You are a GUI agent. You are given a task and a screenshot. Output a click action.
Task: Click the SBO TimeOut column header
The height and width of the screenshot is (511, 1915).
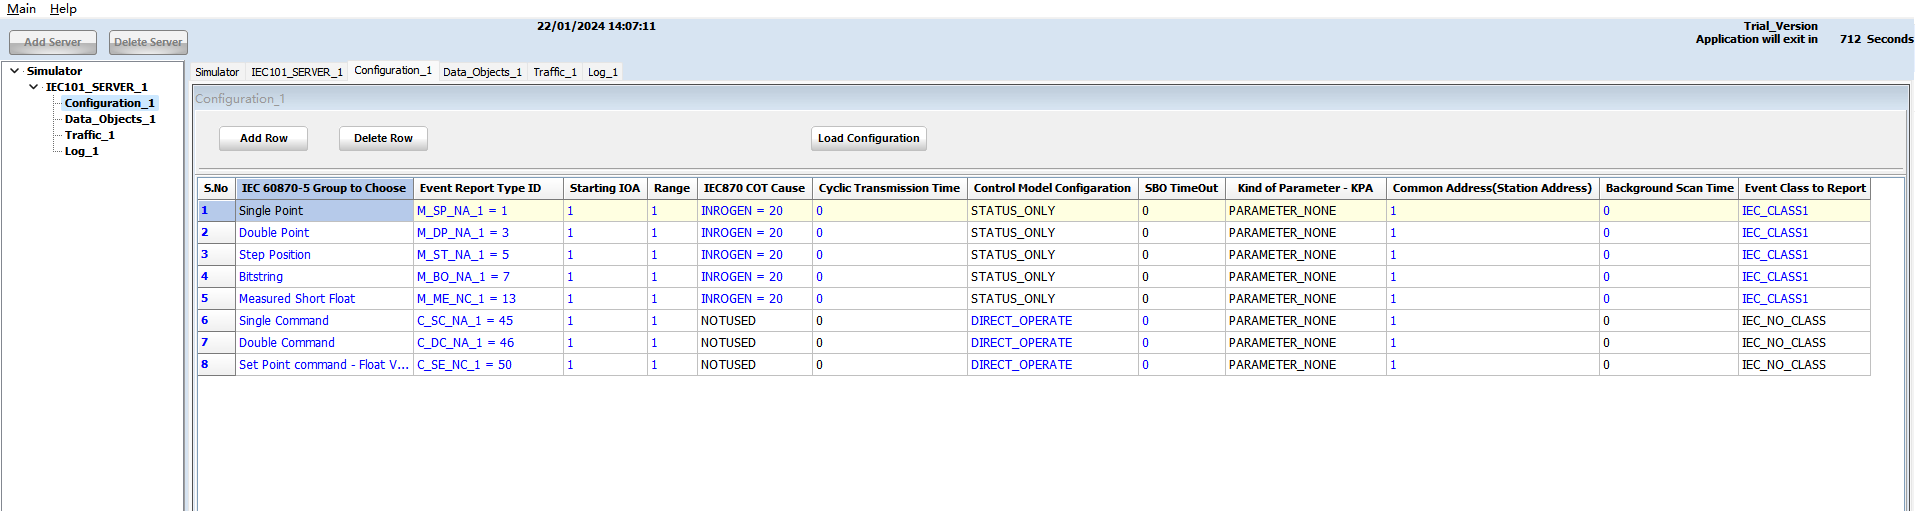1181,188
